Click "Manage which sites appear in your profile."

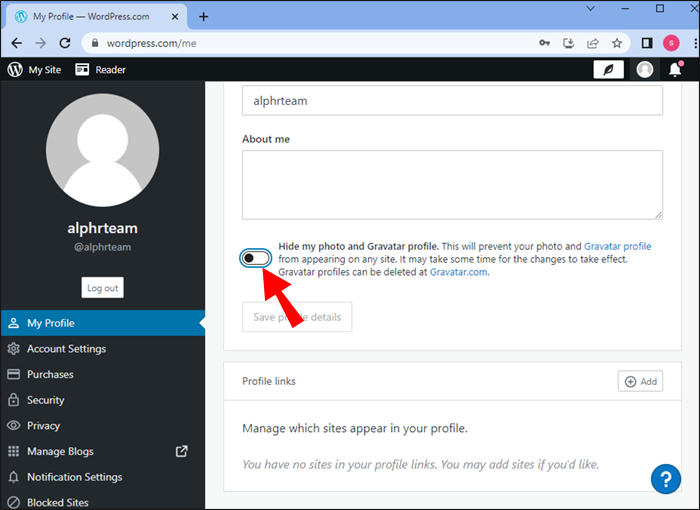coord(354,428)
